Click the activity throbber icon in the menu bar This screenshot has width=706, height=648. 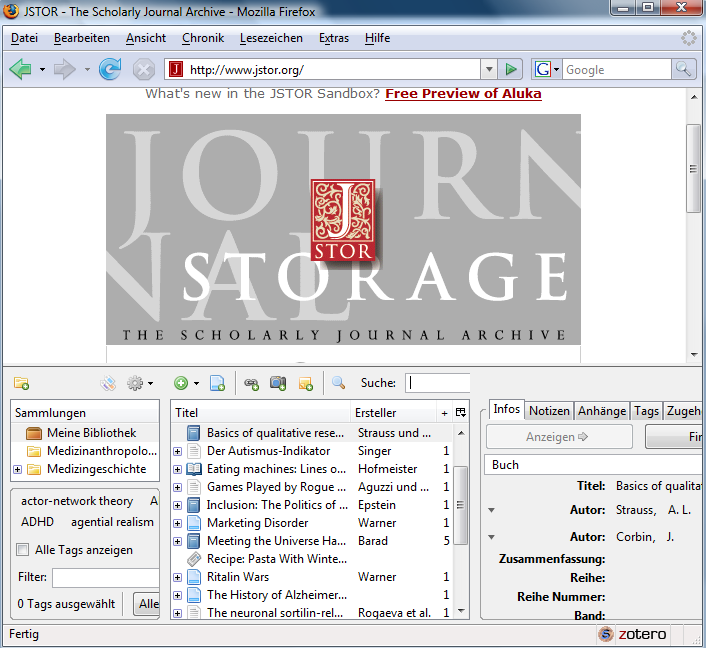tap(688, 38)
